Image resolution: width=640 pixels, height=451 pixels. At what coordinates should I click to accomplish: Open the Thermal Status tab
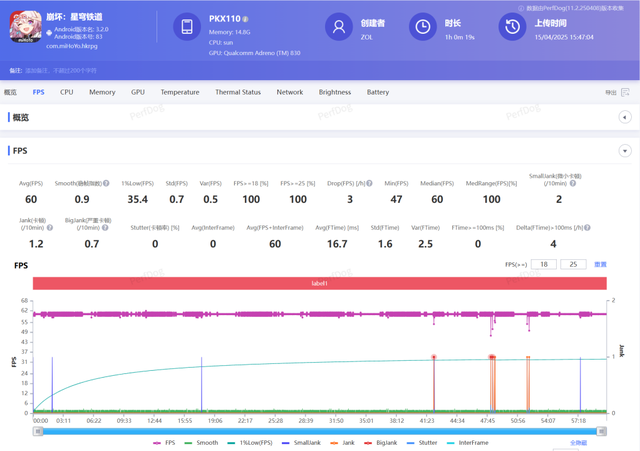coord(238,92)
